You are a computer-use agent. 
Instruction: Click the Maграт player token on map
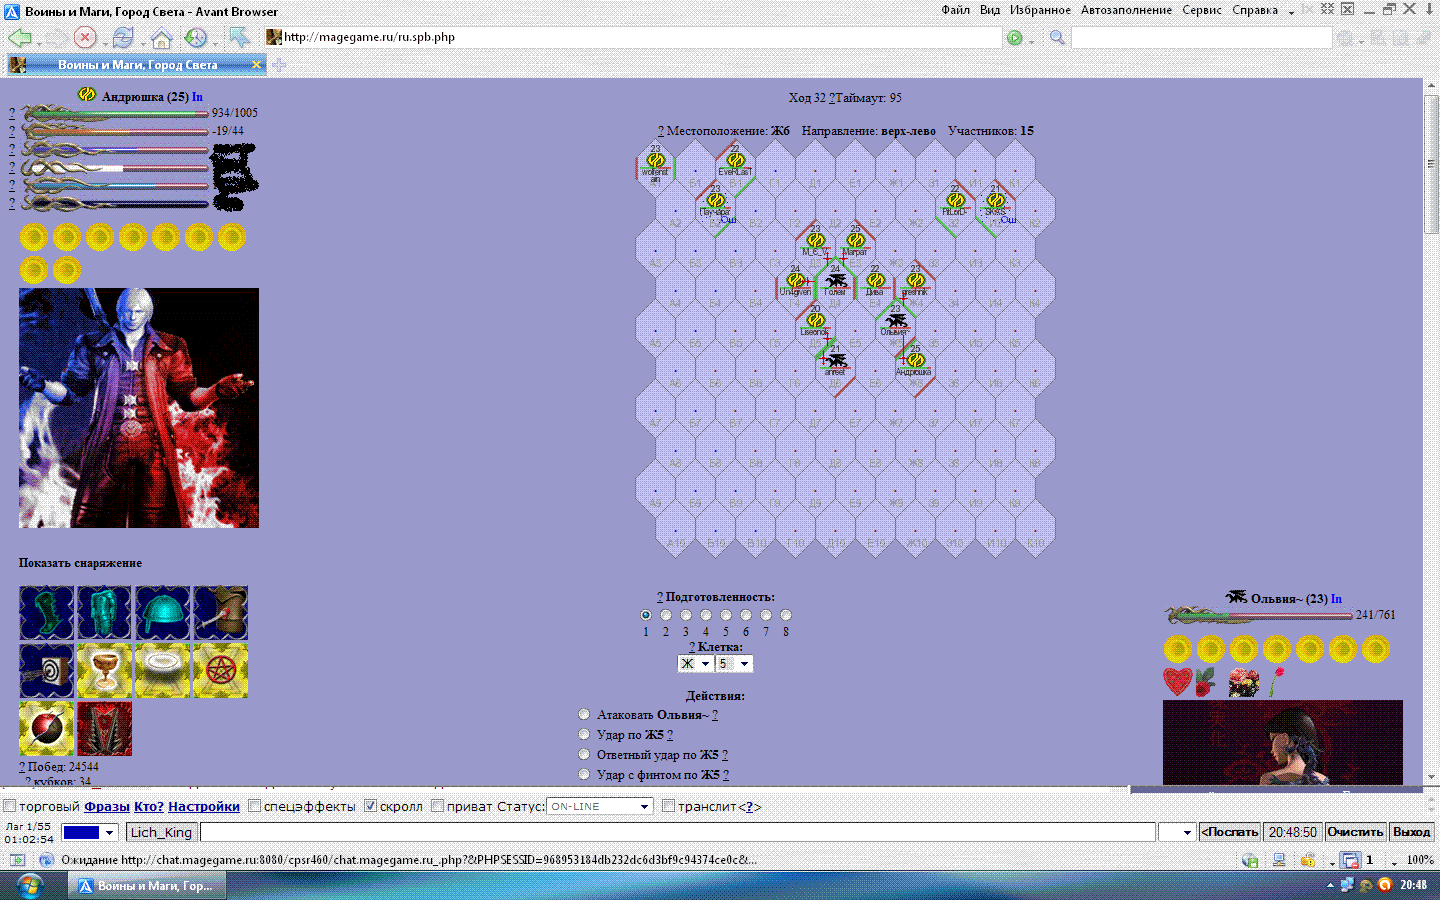pos(855,241)
